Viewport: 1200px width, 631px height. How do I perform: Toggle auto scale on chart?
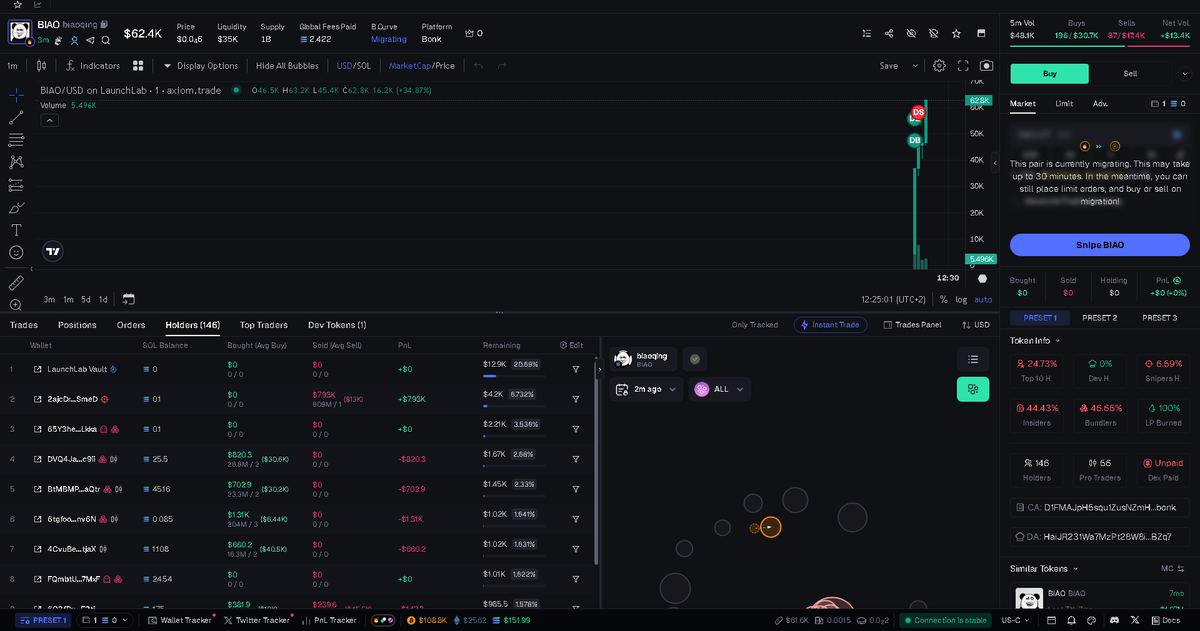pyautogui.click(x=983, y=299)
